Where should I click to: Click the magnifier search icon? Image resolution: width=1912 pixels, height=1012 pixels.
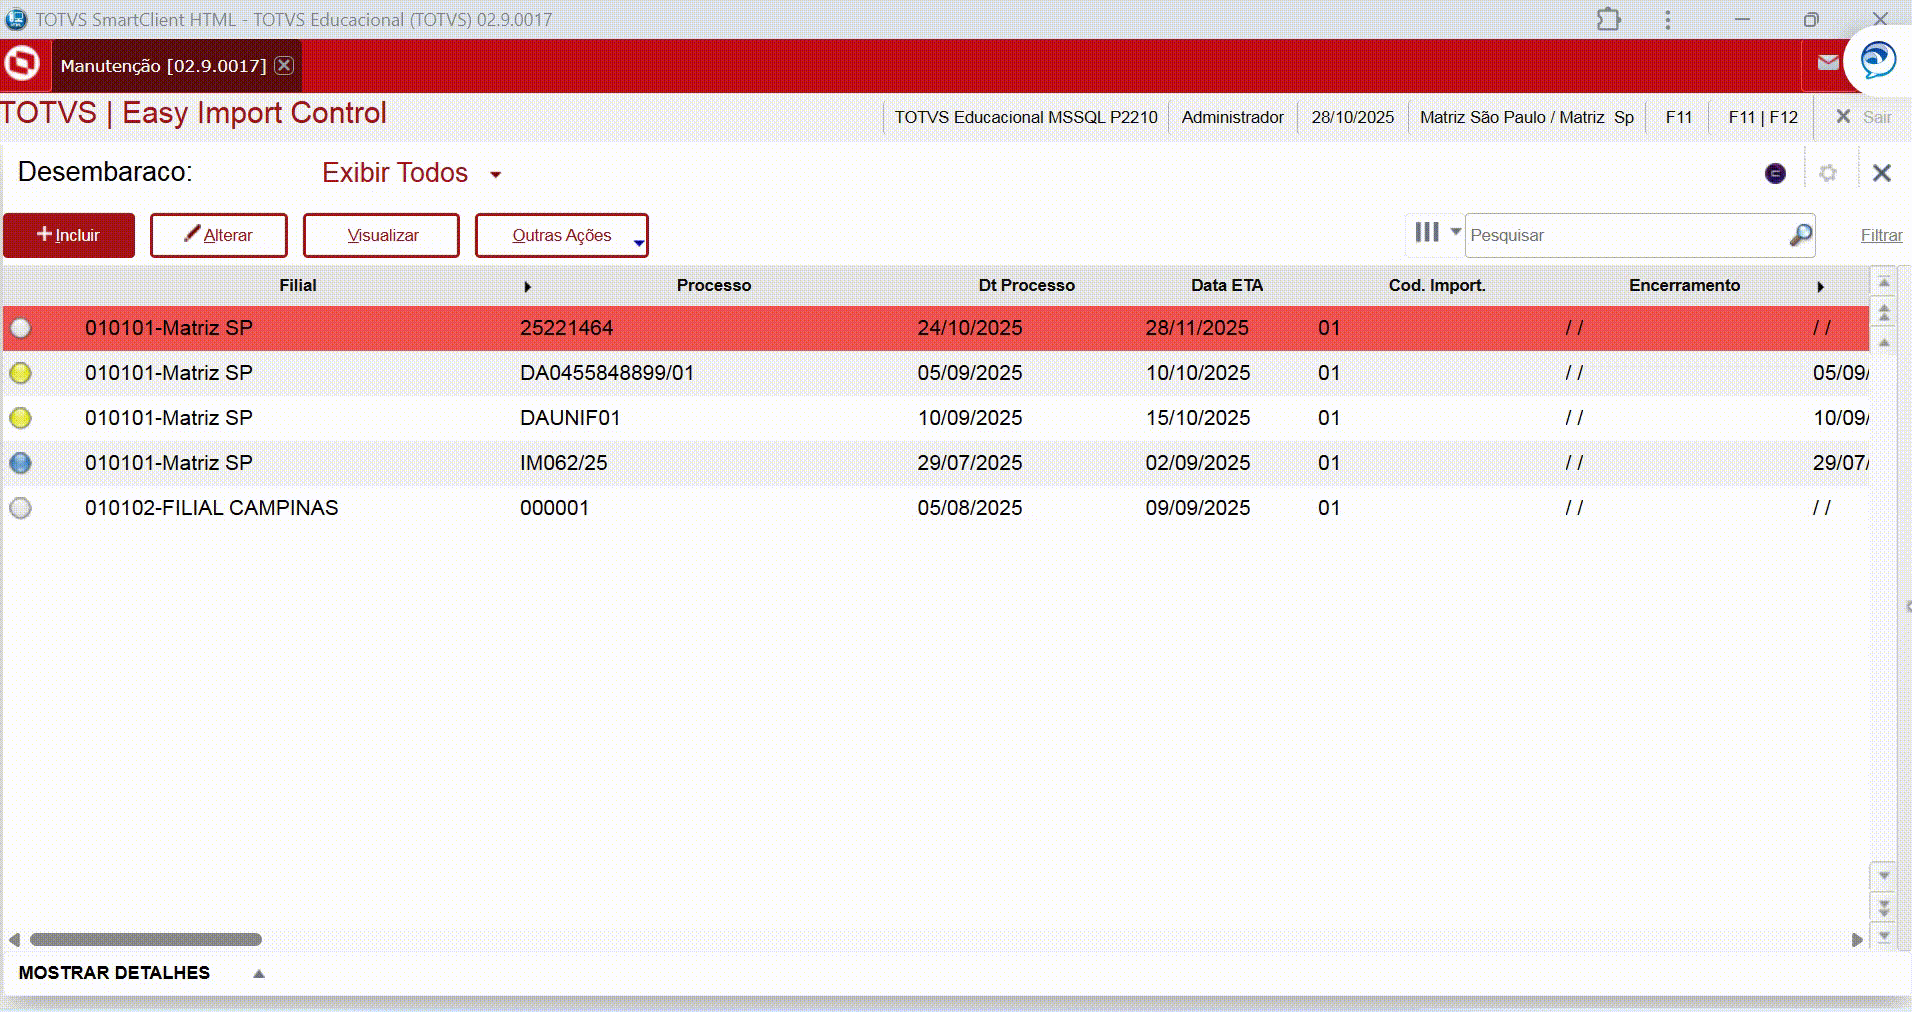(1800, 235)
